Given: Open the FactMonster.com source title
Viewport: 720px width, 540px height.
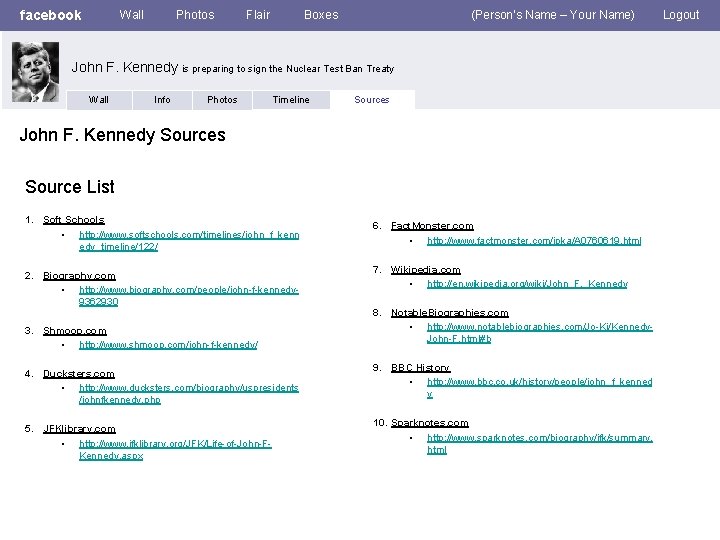Looking at the screenshot, I should click(x=432, y=225).
